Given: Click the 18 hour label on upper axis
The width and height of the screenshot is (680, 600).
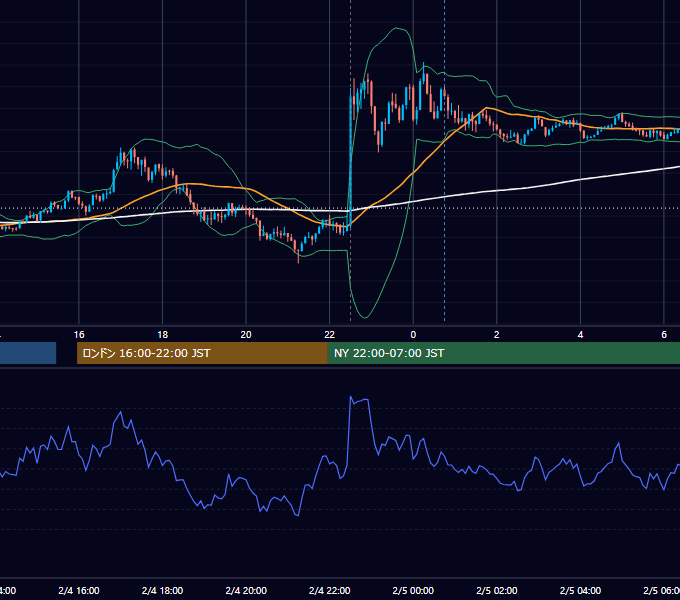Looking at the screenshot, I should click(163, 335).
